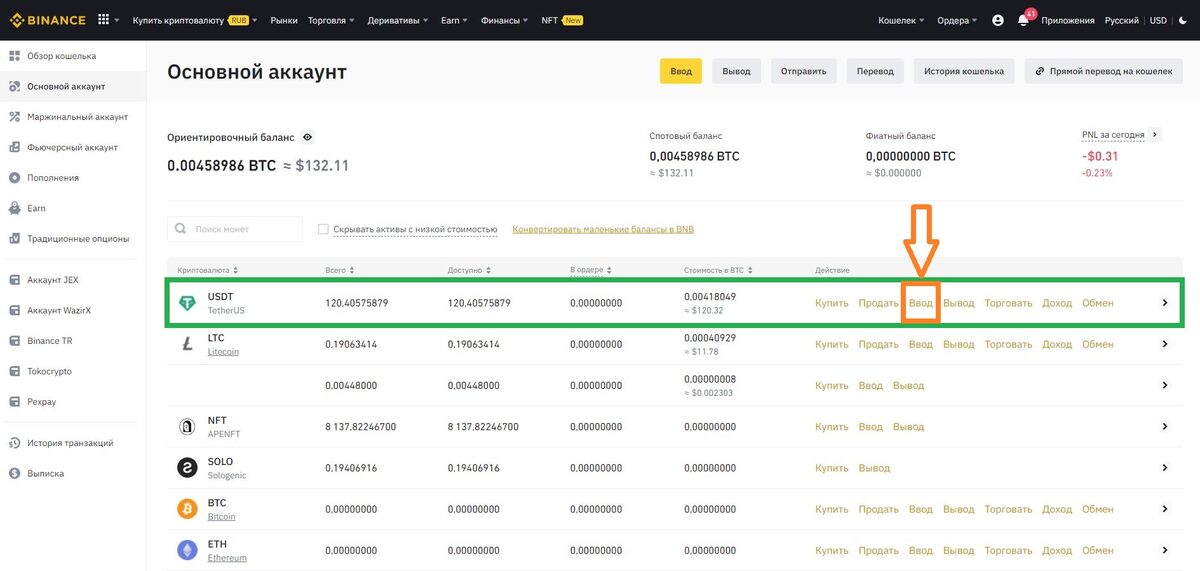Expand USDT row details chevron
The height and width of the screenshot is (571, 1200).
(x=1165, y=303)
